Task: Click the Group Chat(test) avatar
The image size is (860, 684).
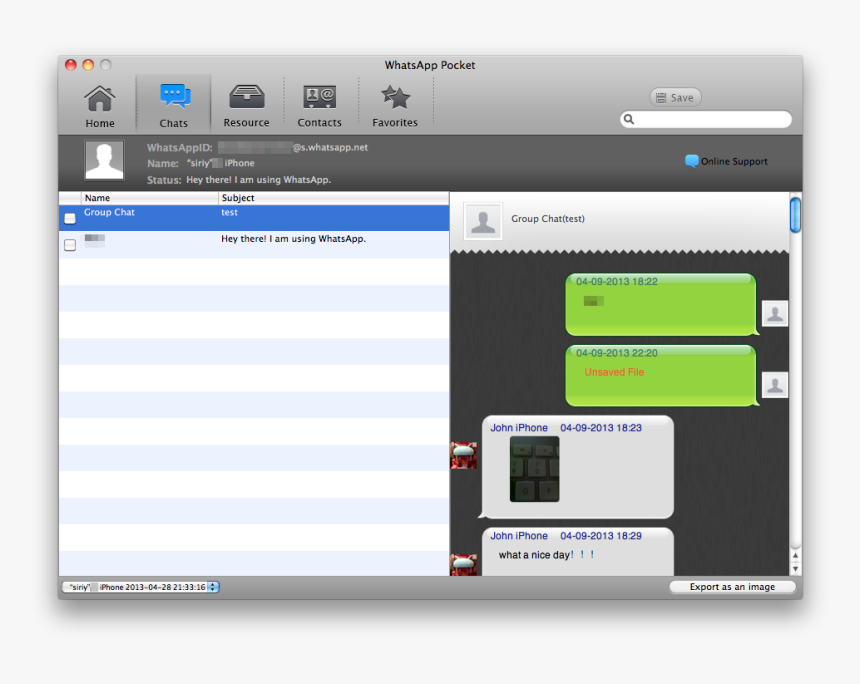Action: point(483,219)
